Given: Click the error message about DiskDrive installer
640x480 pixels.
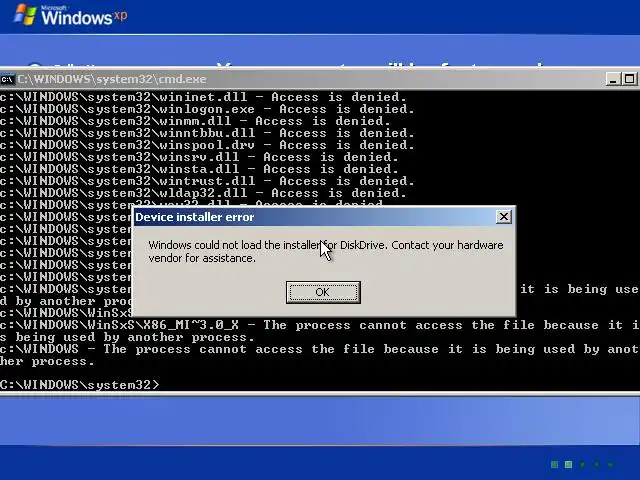Looking at the screenshot, I should 326,251.
